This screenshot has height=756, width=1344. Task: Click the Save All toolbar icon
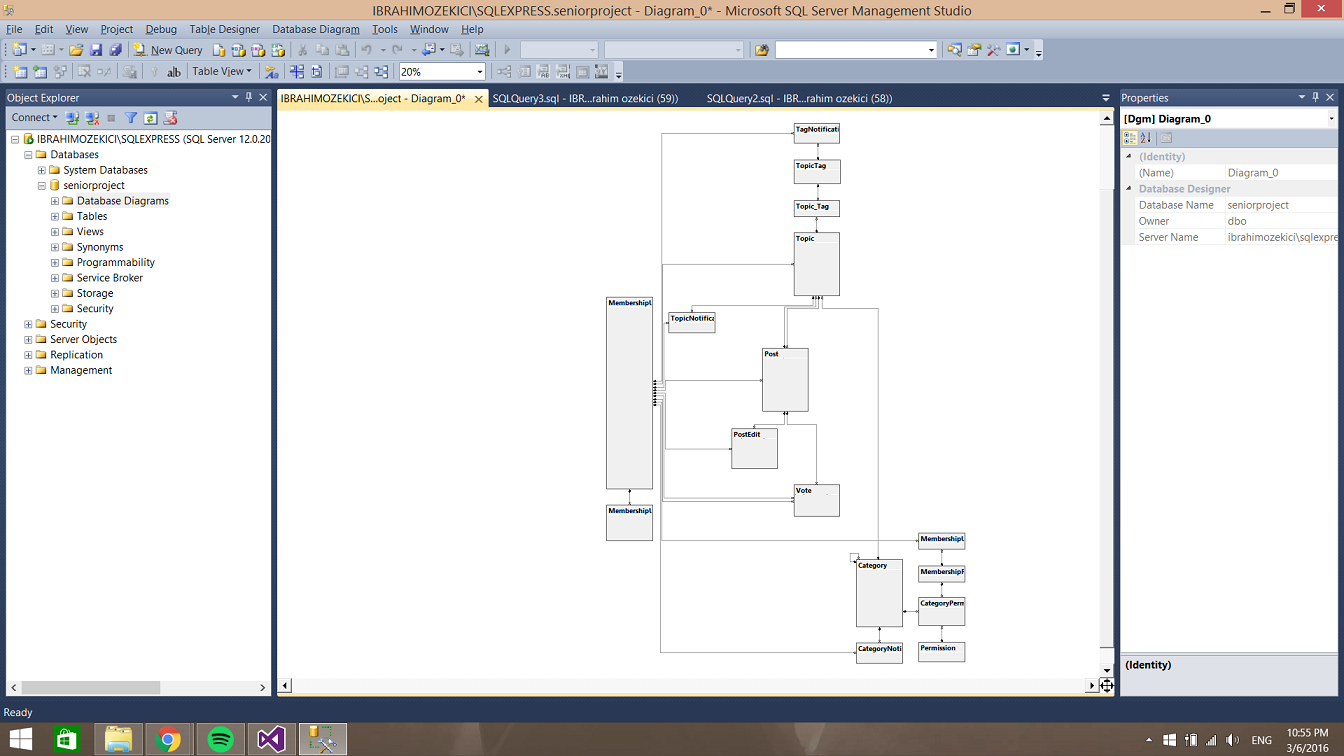coord(115,50)
